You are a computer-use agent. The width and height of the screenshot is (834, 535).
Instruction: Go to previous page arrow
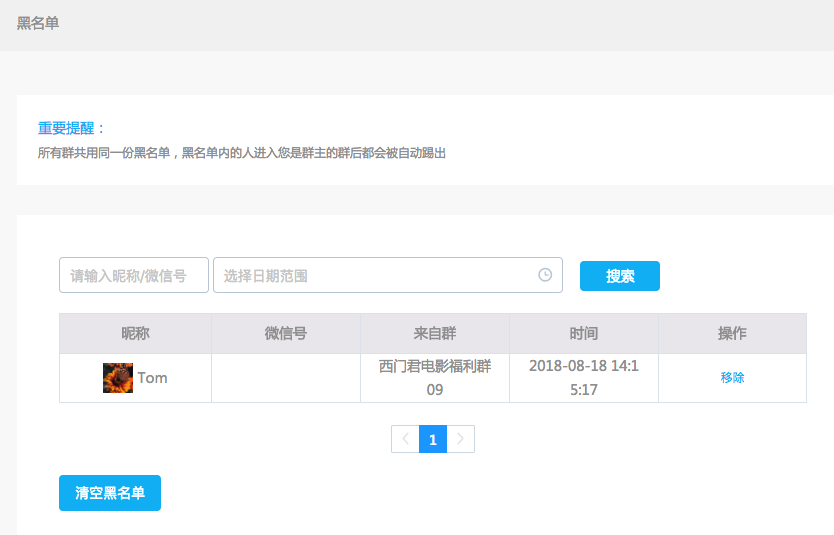[405, 439]
